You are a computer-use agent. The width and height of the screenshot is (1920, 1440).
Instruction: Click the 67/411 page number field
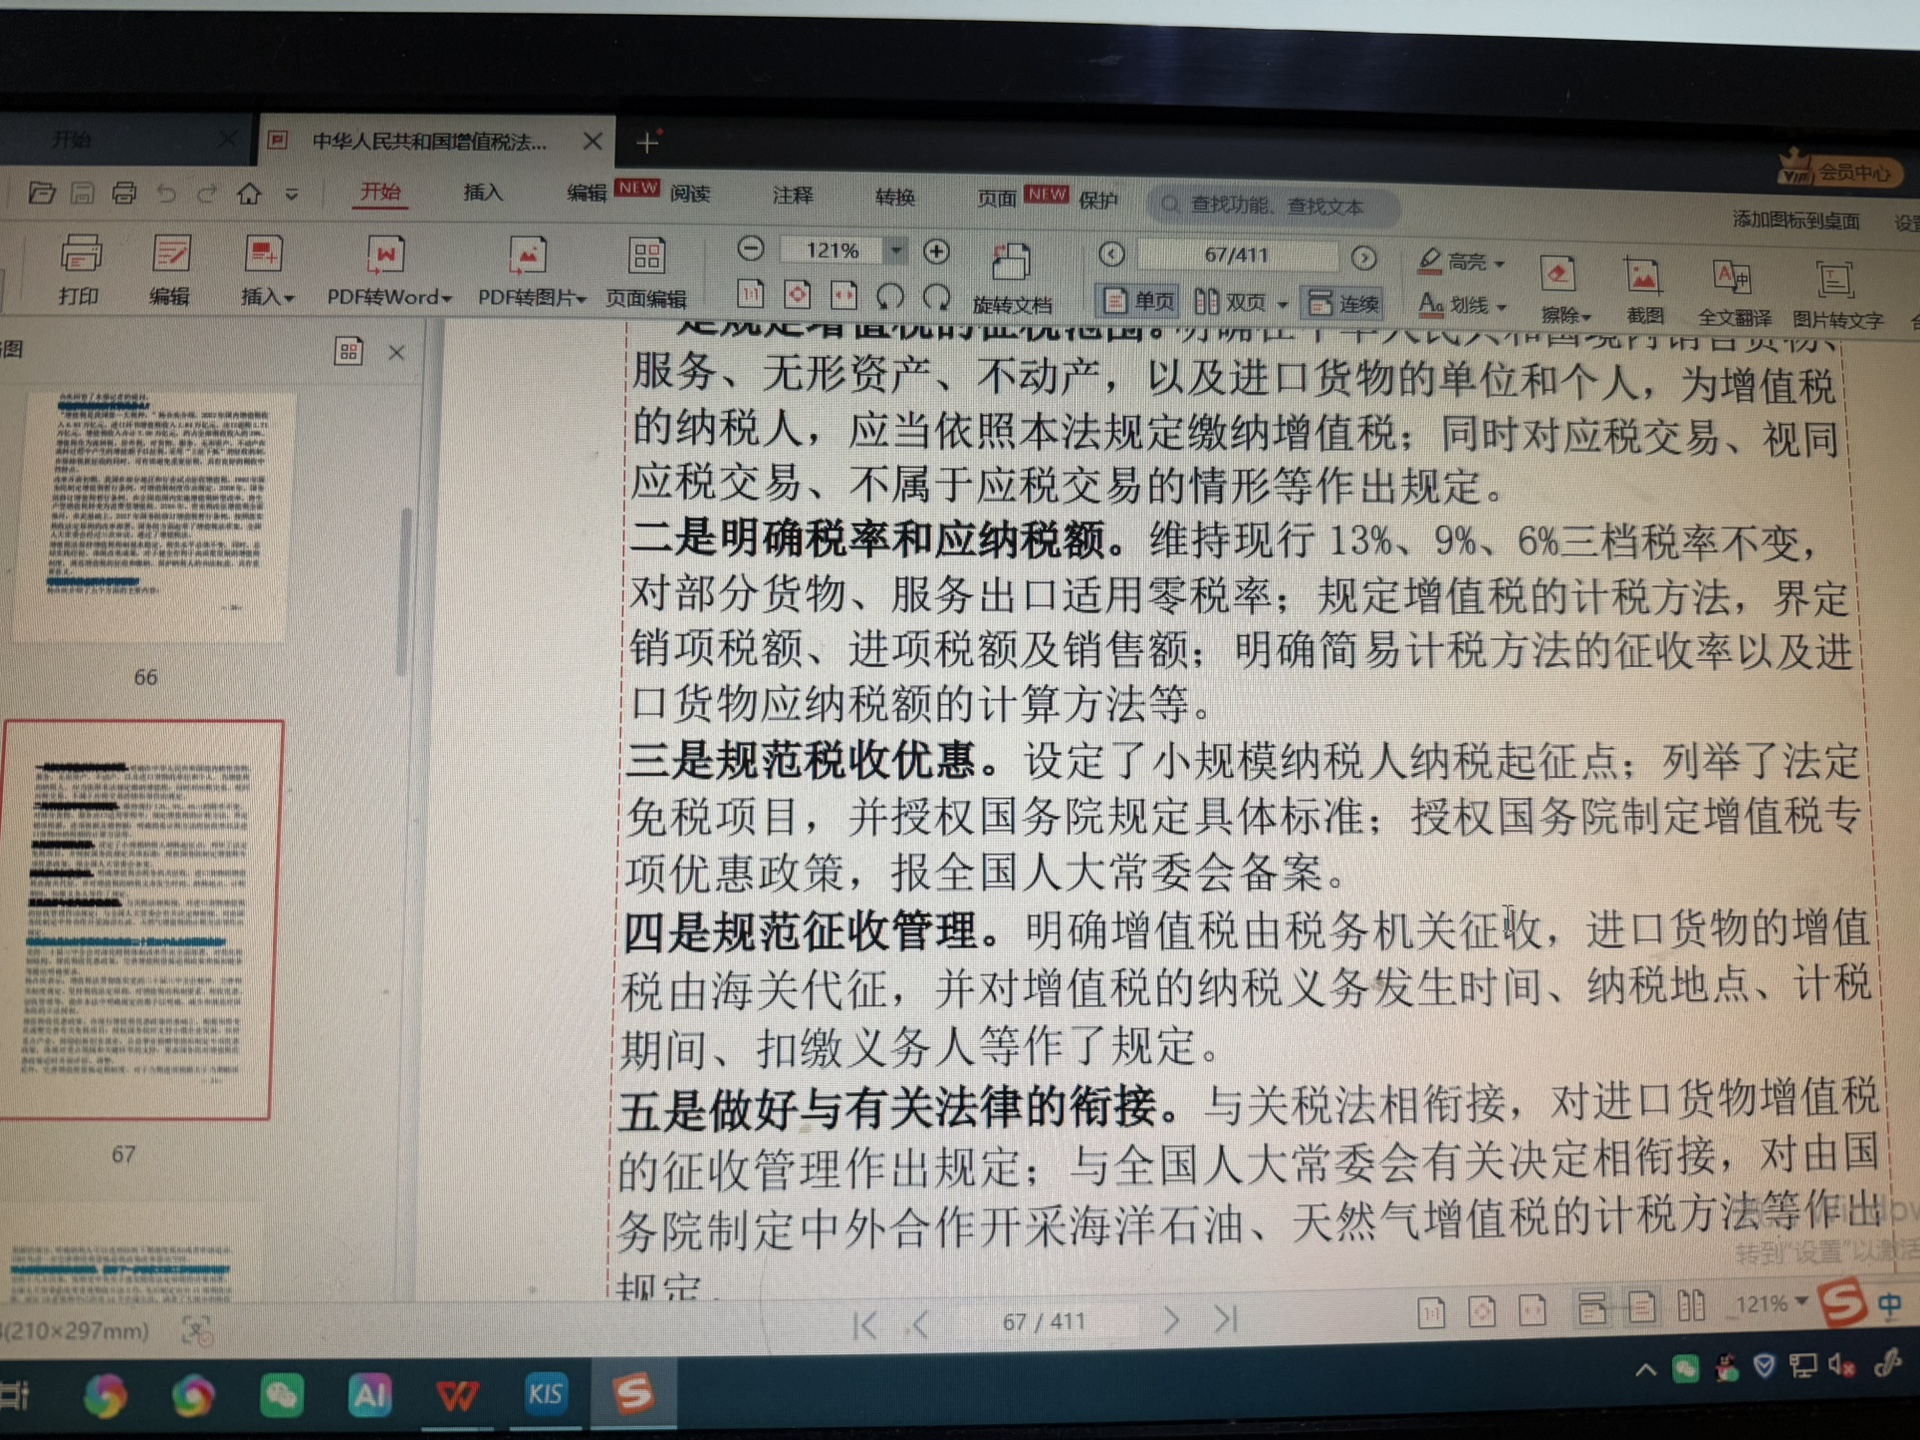[1237, 256]
